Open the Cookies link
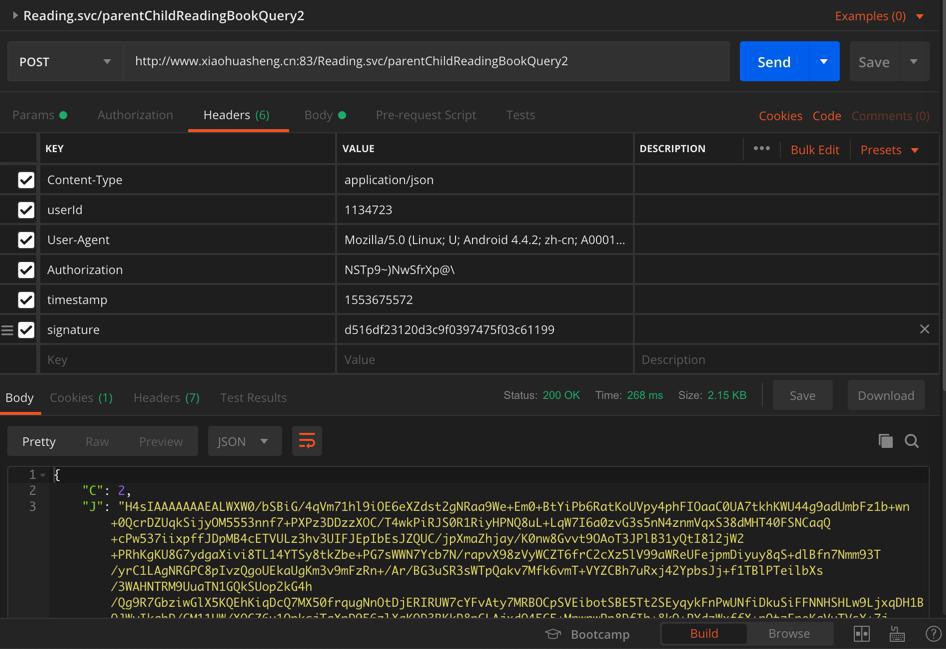The image size is (946, 649). (780, 116)
